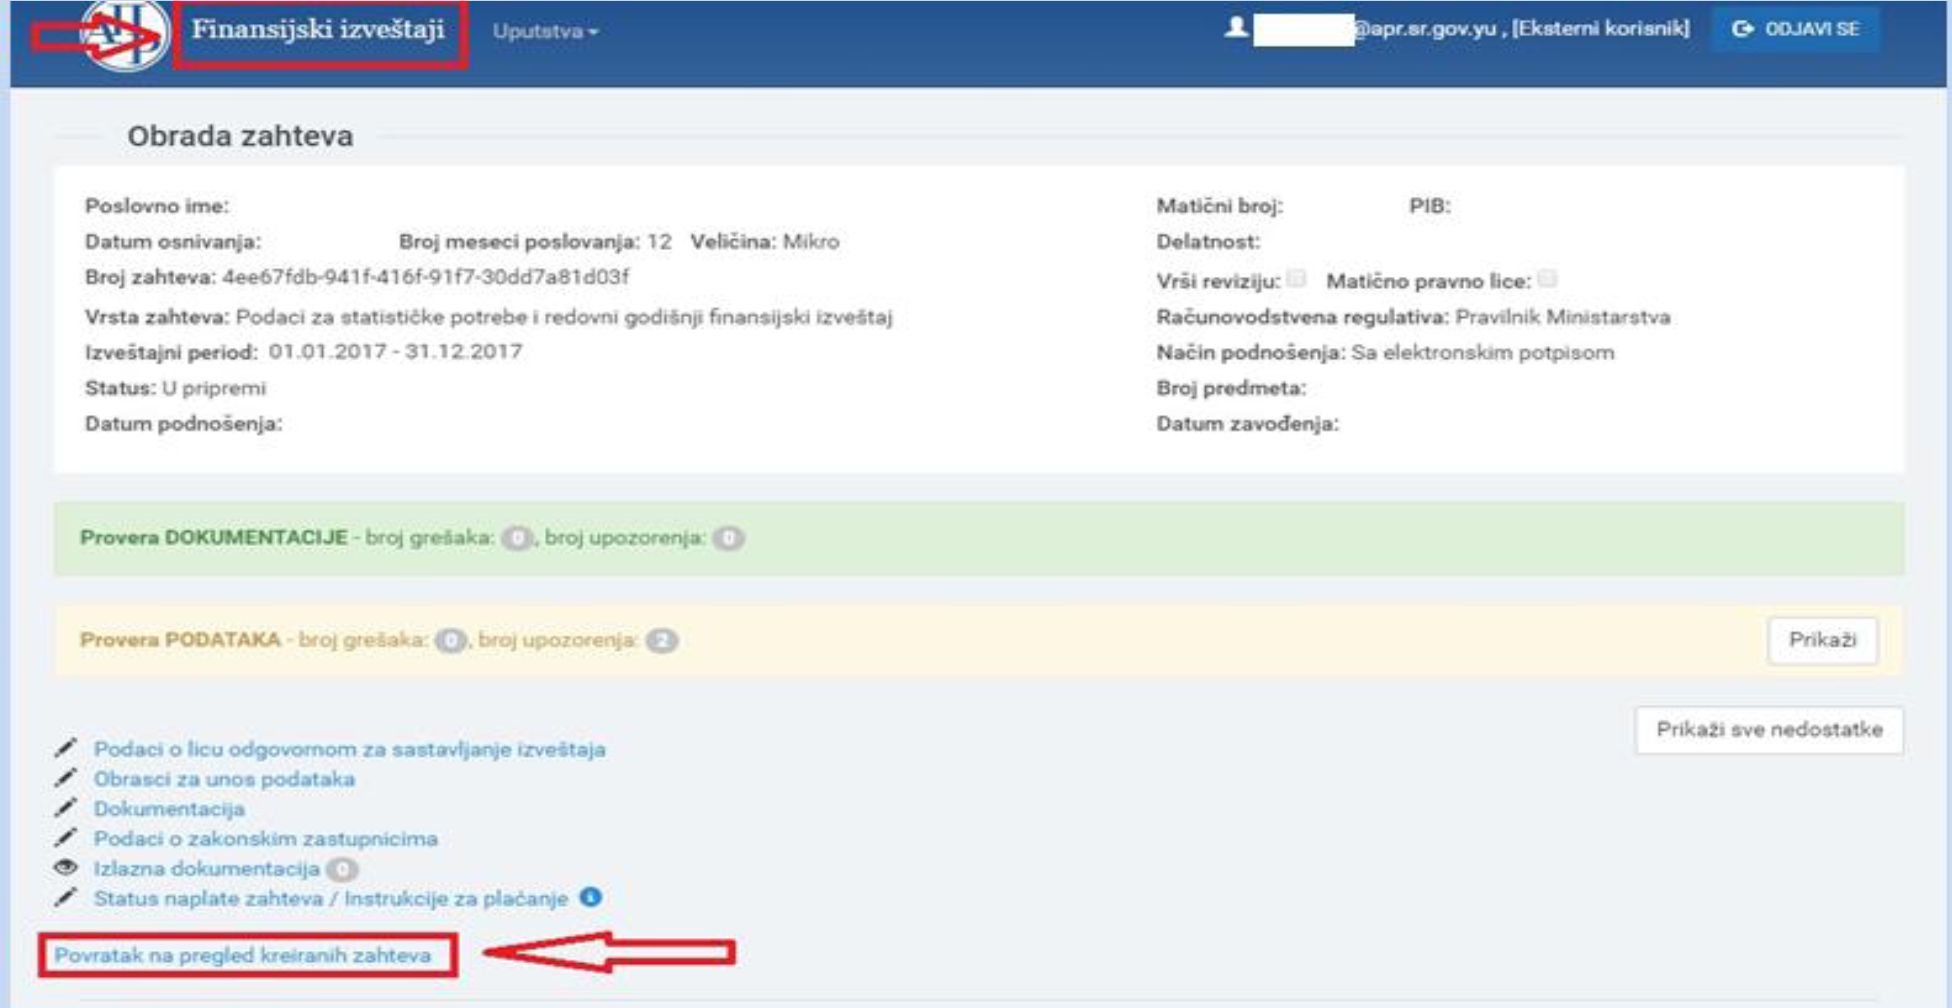Click Povratak na pregled kreiranih zahteva link
This screenshot has width=1952, height=1008.
242,956
